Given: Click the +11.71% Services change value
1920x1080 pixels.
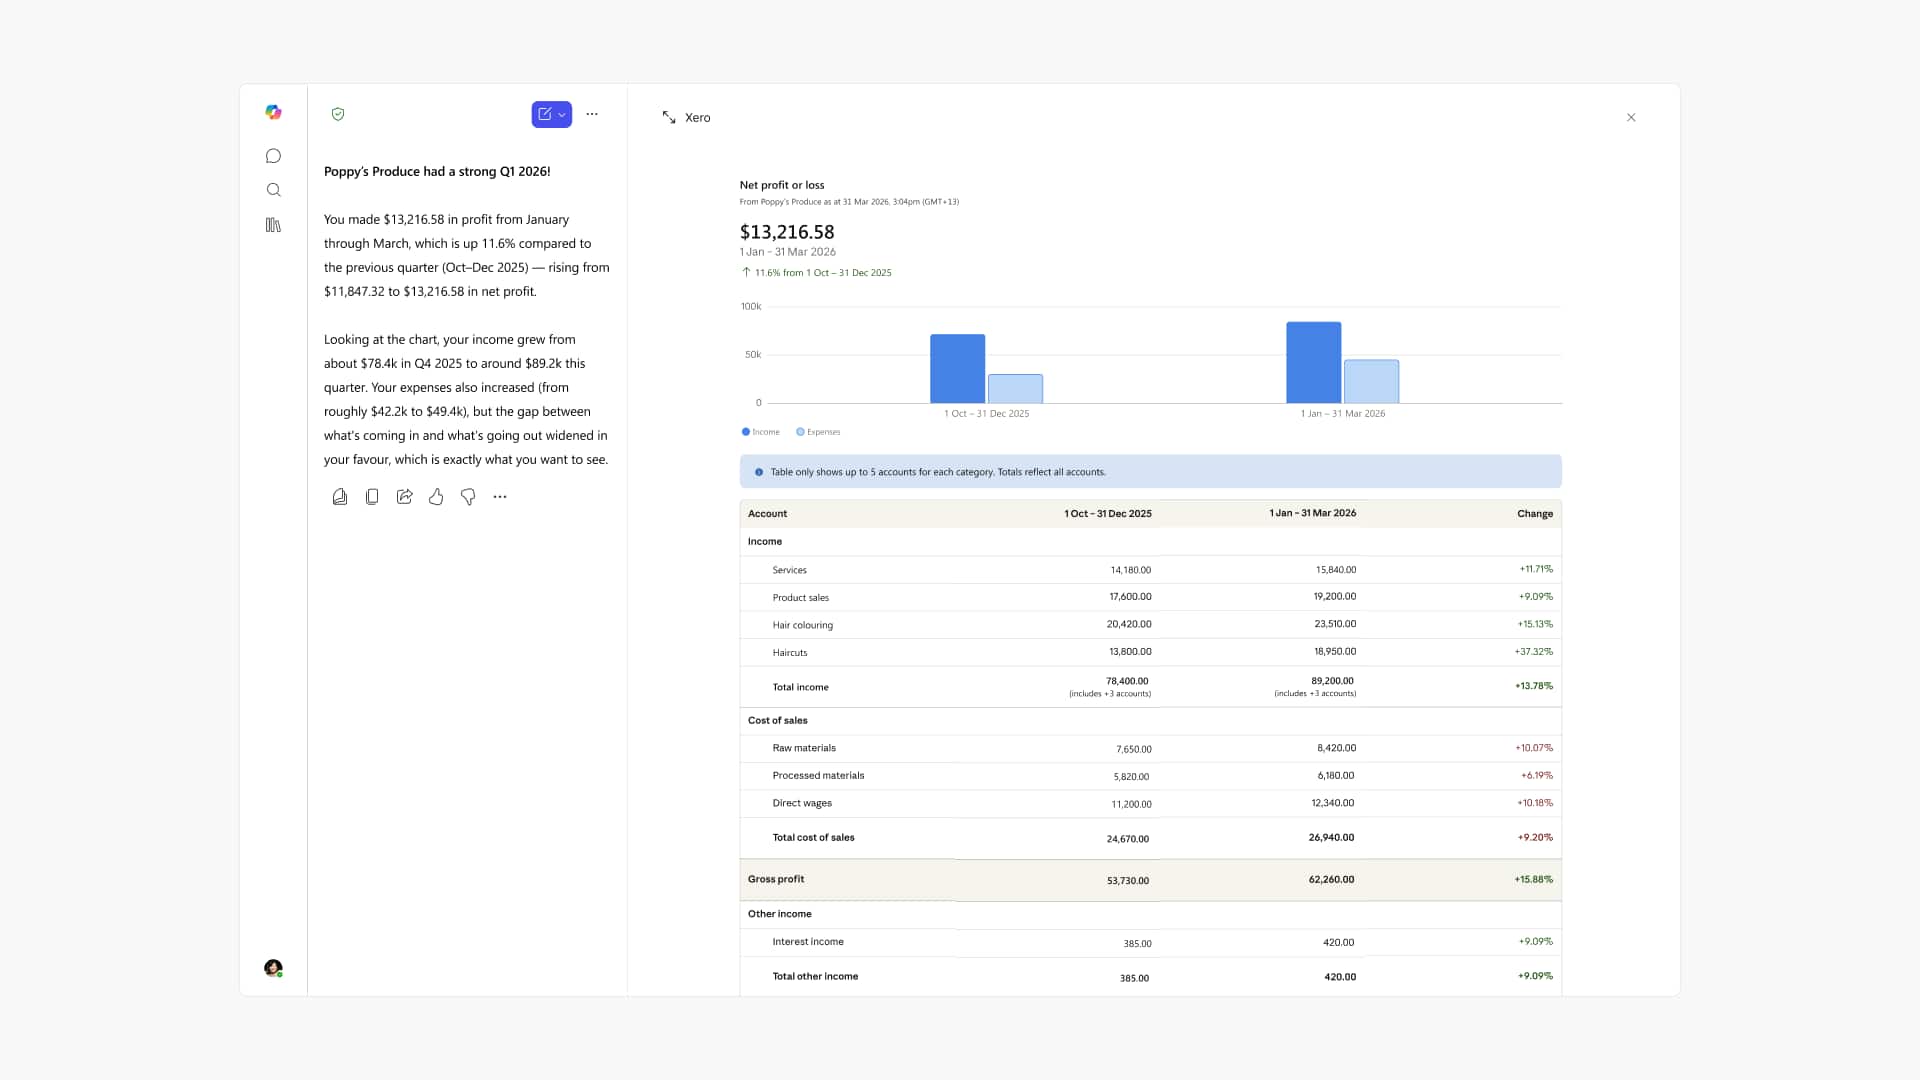Looking at the screenshot, I should click(x=1536, y=569).
